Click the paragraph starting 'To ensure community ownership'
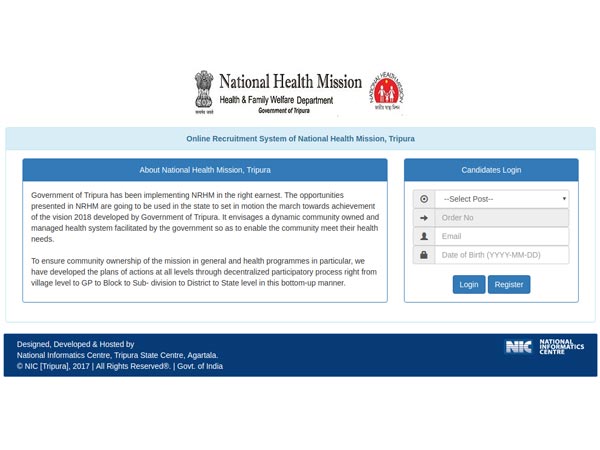The height and width of the screenshot is (450, 600). [x=203, y=271]
